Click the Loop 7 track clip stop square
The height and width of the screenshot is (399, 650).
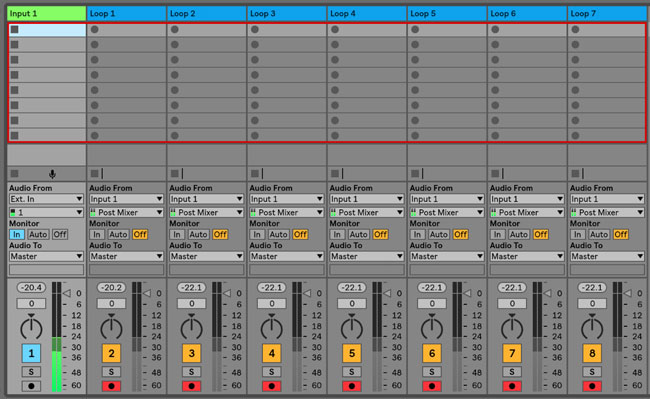(x=575, y=174)
